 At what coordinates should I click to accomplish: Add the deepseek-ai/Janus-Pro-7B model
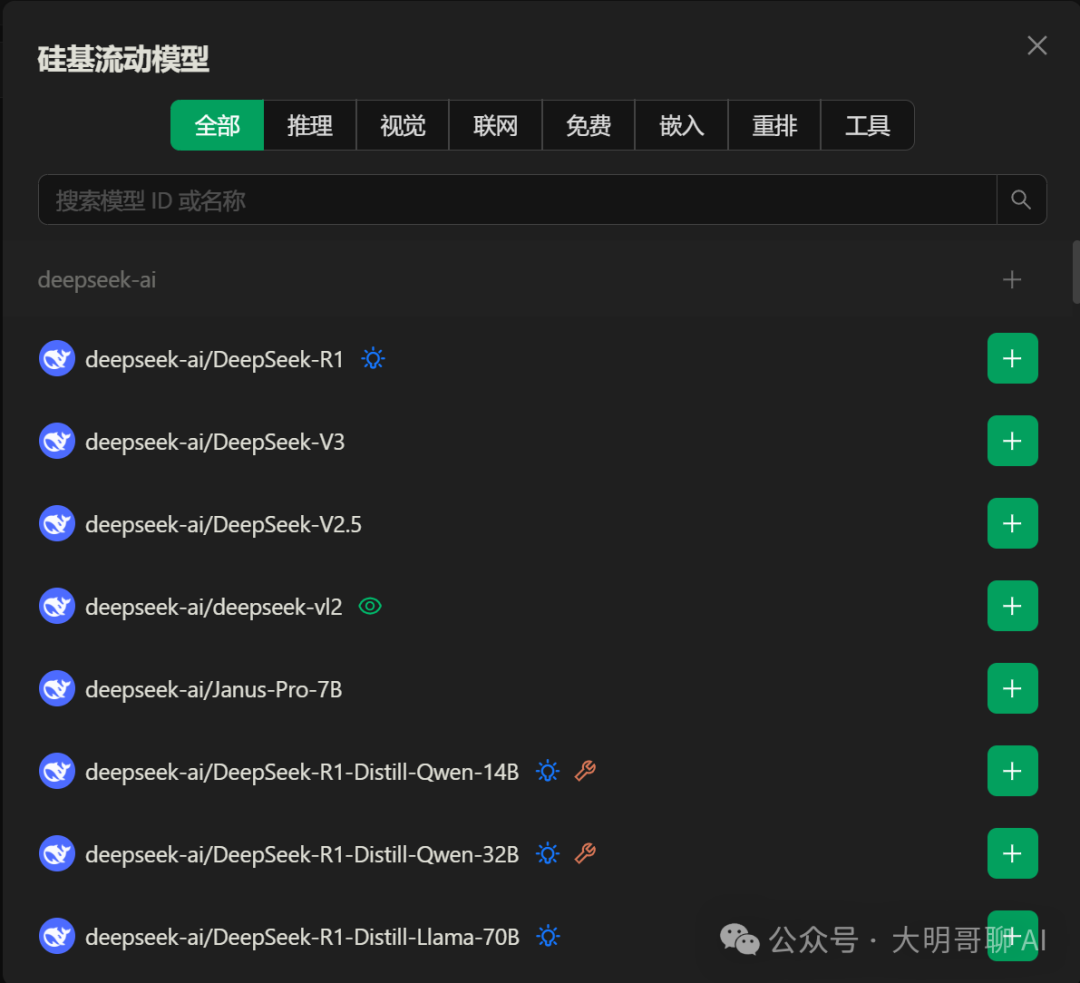point(1012,689)
